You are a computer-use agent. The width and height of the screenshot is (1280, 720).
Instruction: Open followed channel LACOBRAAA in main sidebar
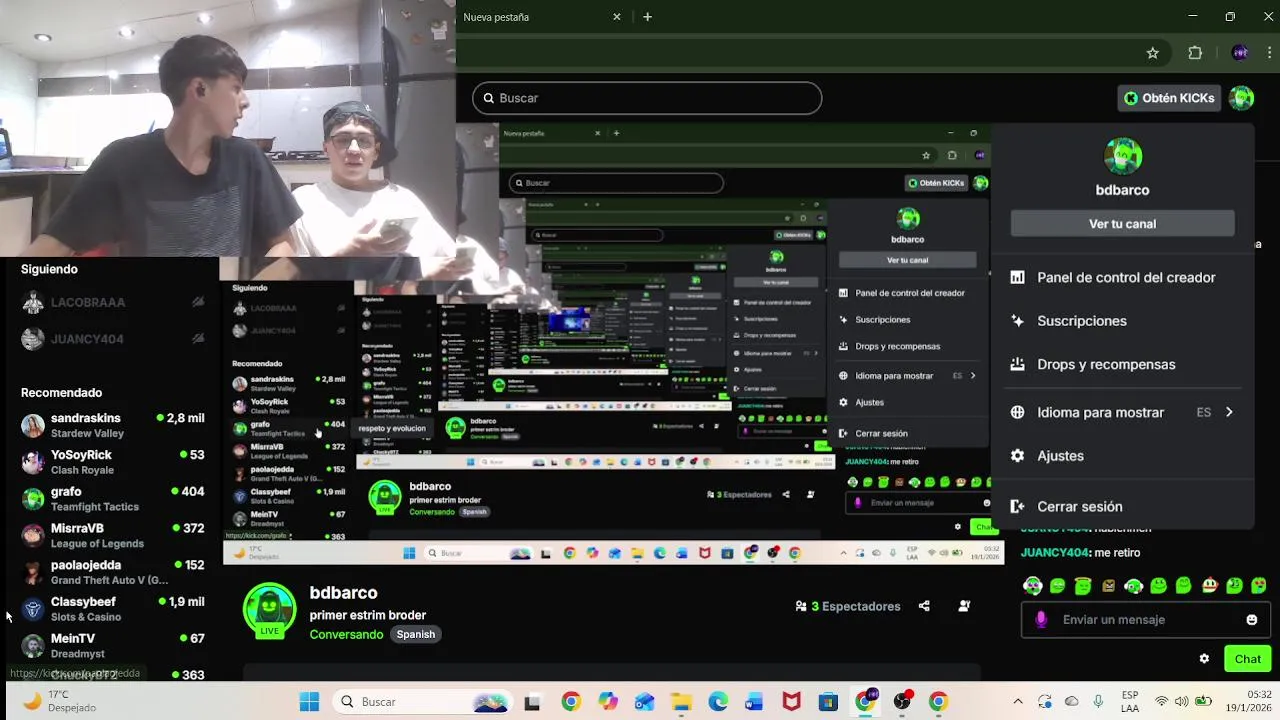(110, 302)
